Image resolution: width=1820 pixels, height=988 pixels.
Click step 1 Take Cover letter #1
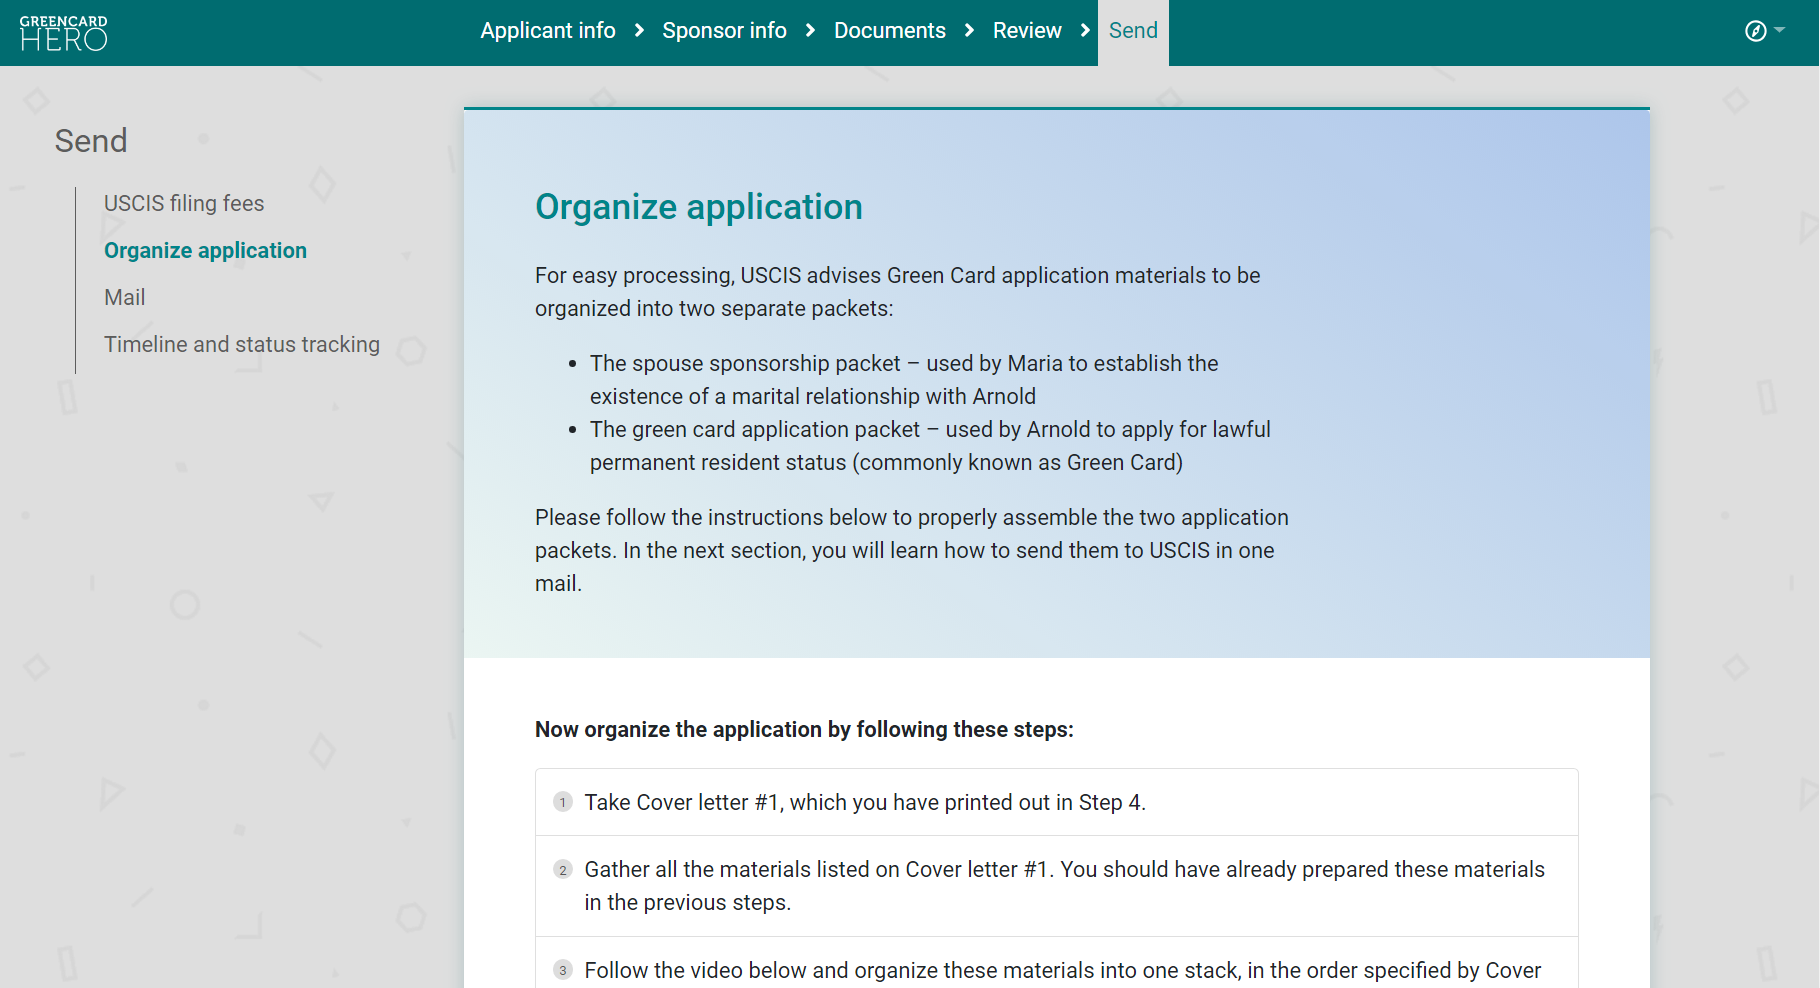1057,802
